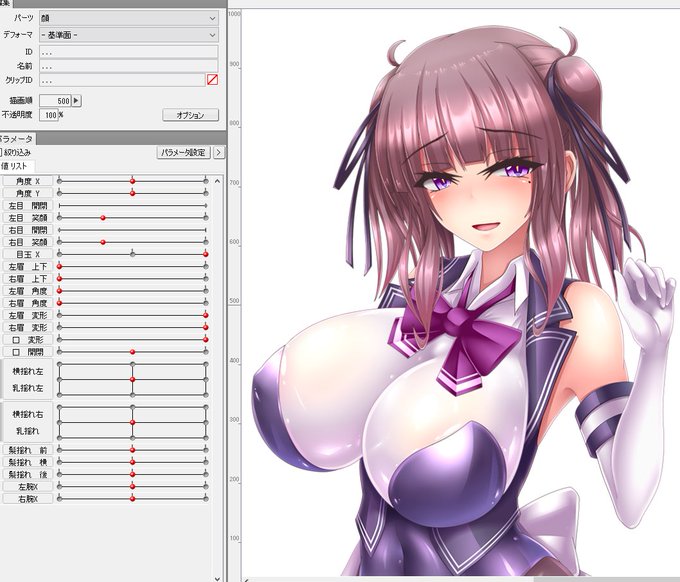Click into the 名前 input field
680x582 pixels.
128,66
